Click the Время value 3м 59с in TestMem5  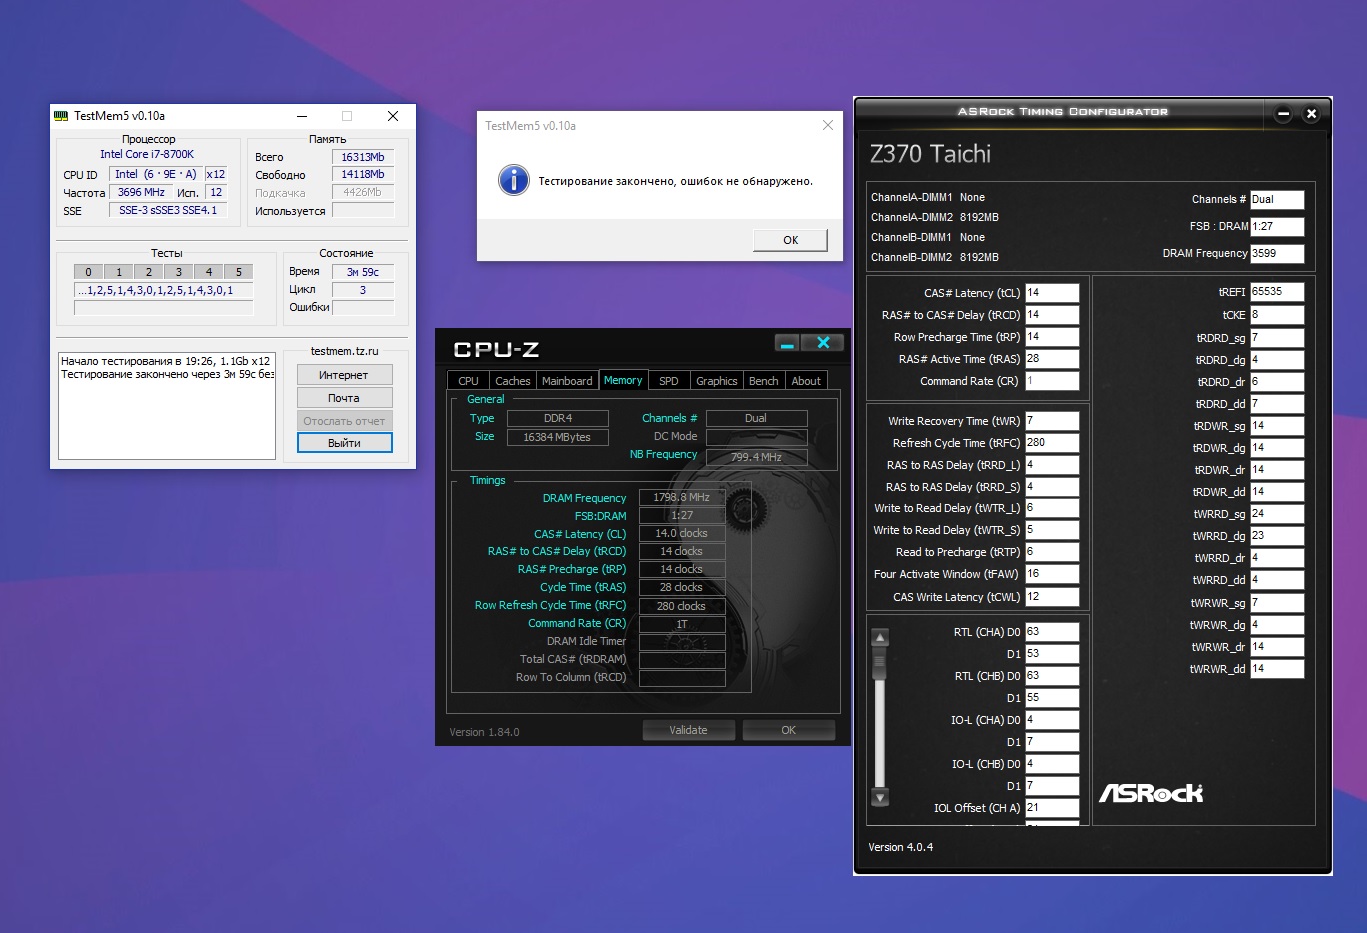pyautogui.click(x=363, y=272)
